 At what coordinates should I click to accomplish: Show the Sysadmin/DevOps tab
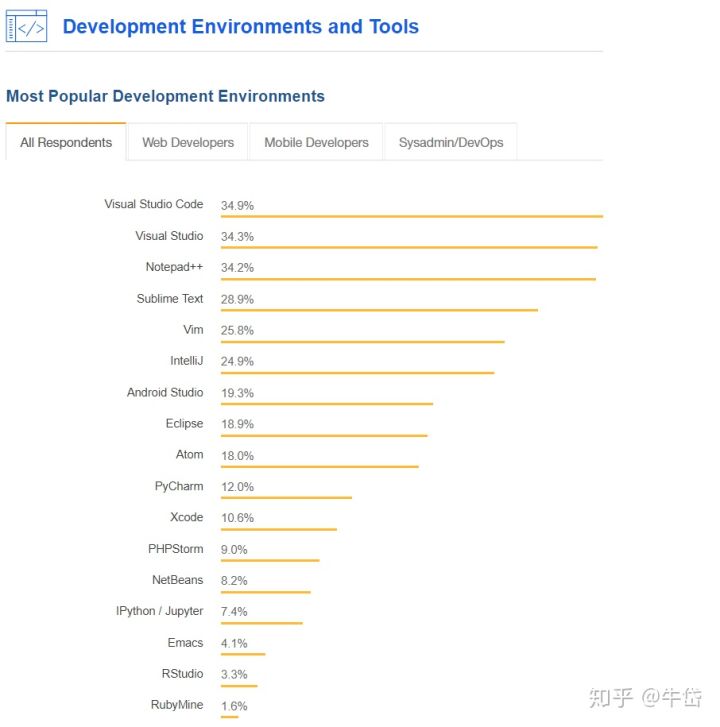point(451,142)
